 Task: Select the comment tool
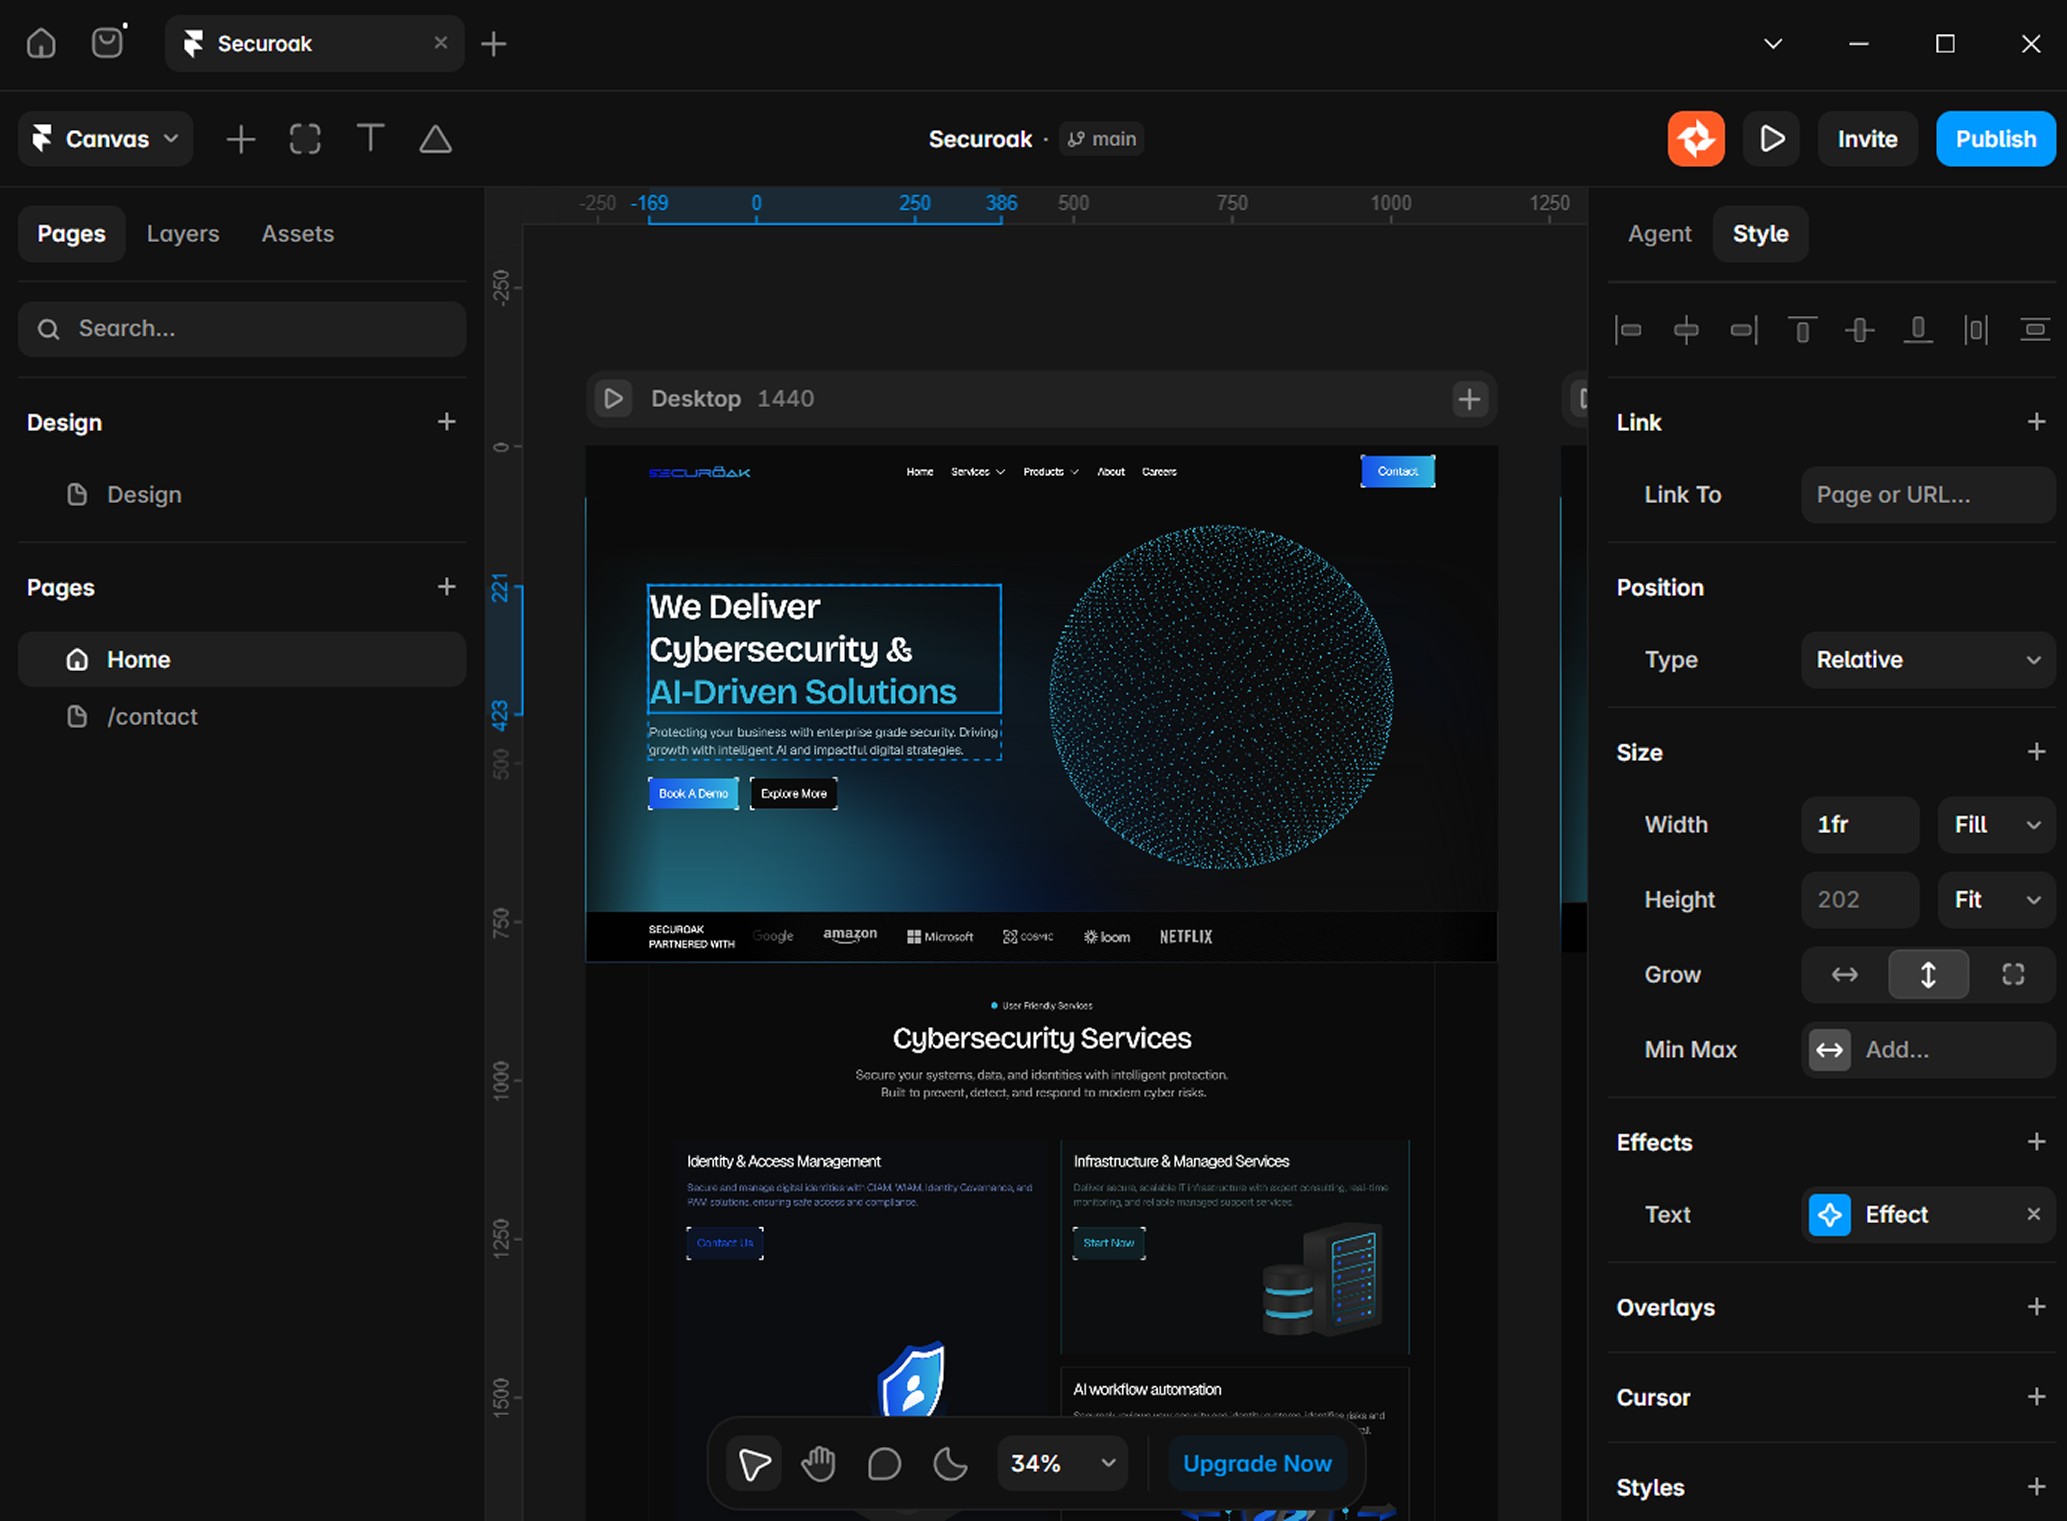(x=884, y=1464)
